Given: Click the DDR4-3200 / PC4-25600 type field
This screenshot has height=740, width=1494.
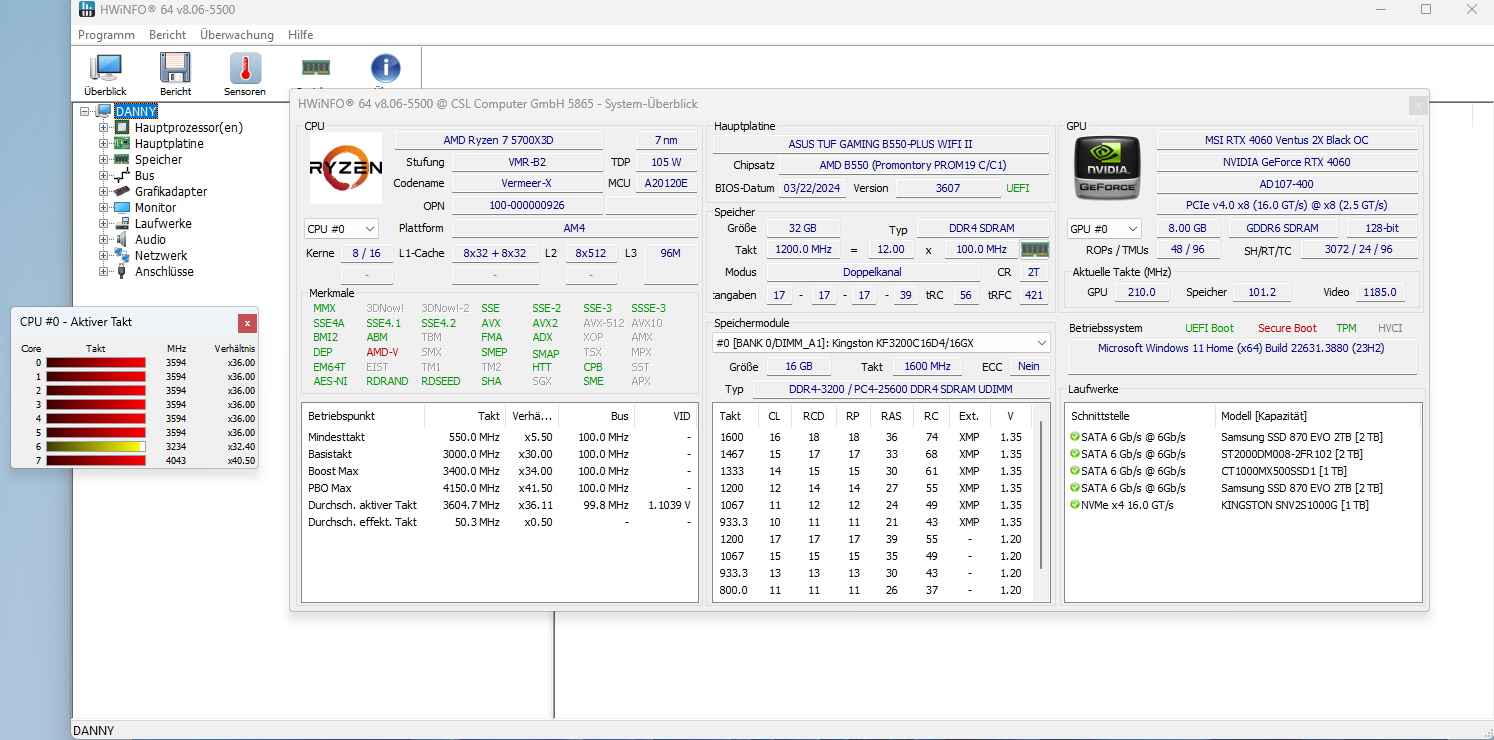Looking at the screenshot, I should point(901,389).
